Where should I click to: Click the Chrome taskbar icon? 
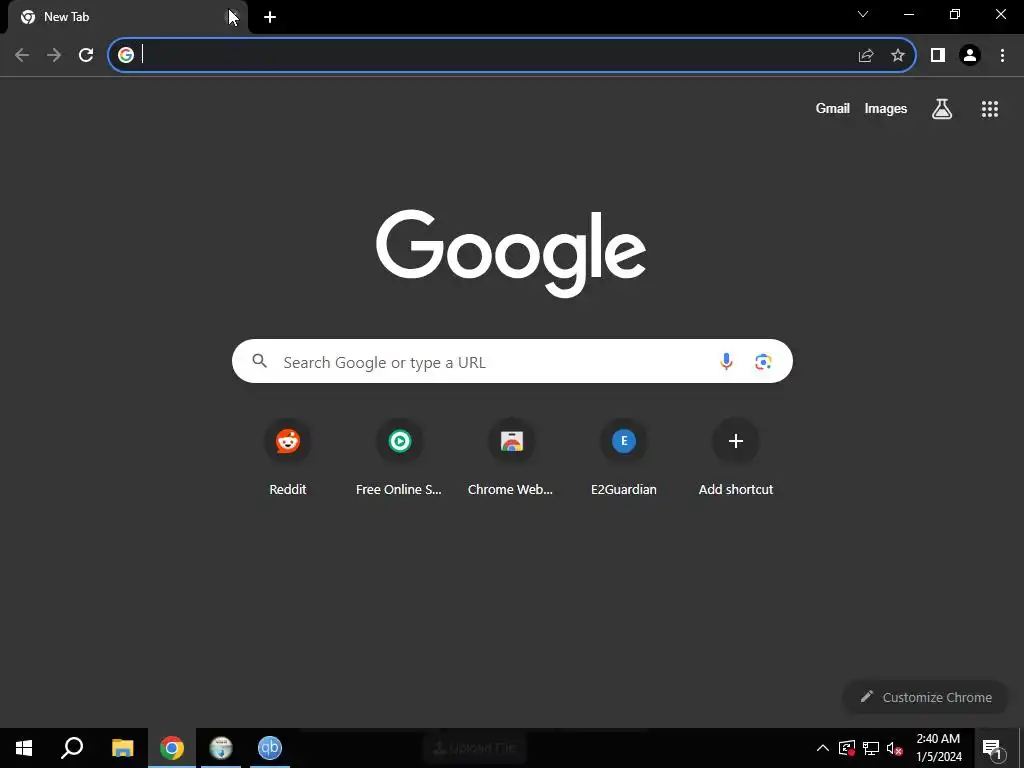(x=172, y=748)
